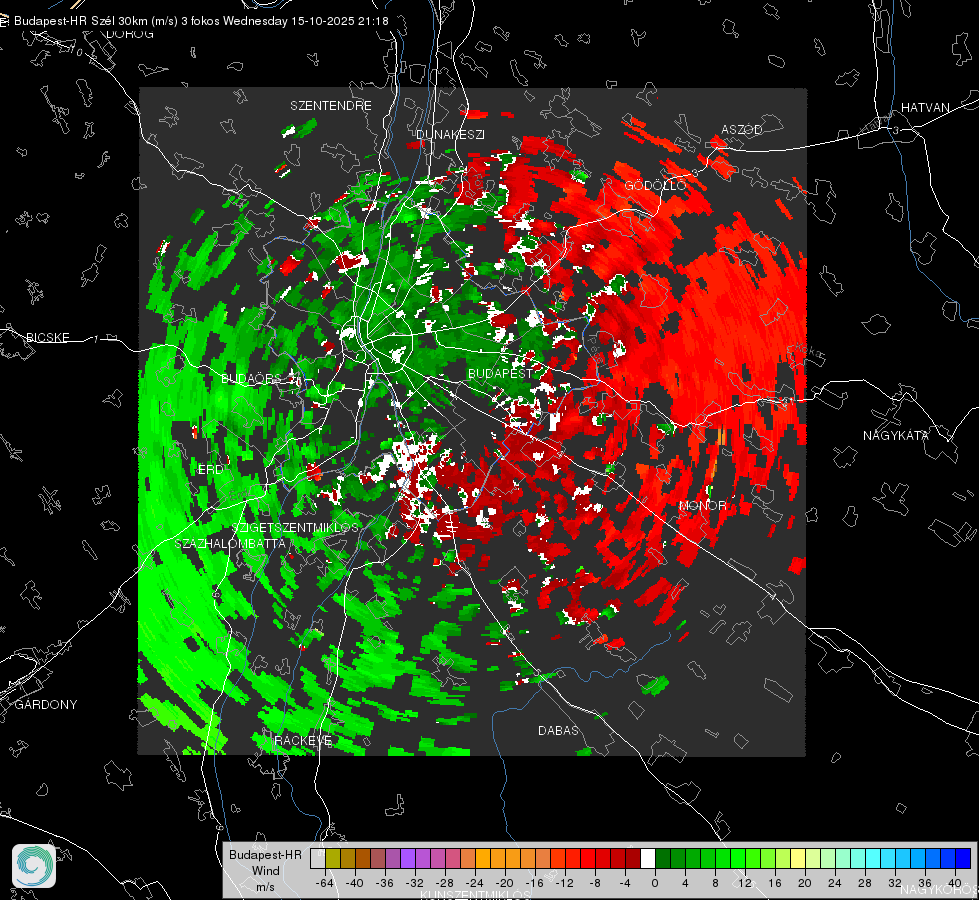Click the BUDAPEST city label
979x900 pixels.
point(500,373)
